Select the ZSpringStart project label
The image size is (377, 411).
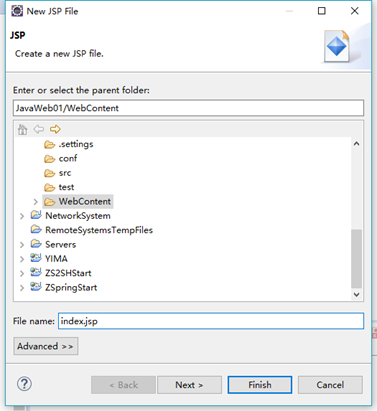point(71,288)
